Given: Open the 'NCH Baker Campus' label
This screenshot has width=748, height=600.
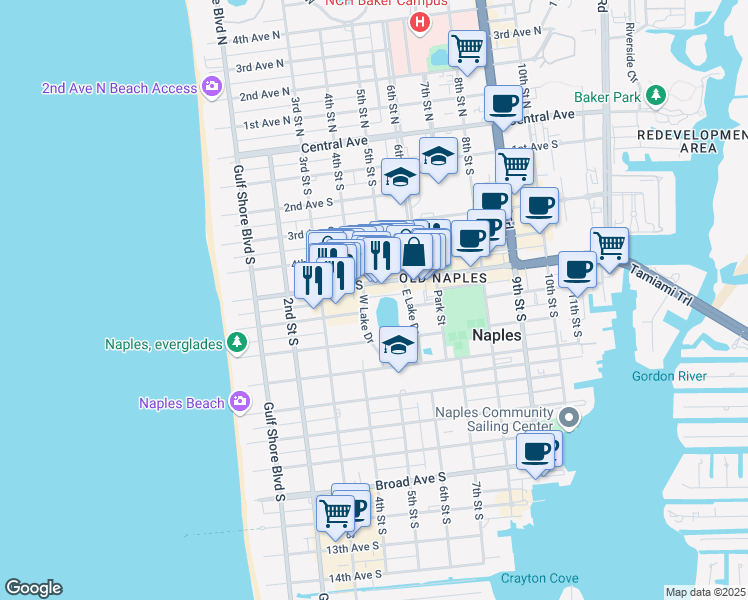Looking at the screenshot, I should tap(387, 3).
